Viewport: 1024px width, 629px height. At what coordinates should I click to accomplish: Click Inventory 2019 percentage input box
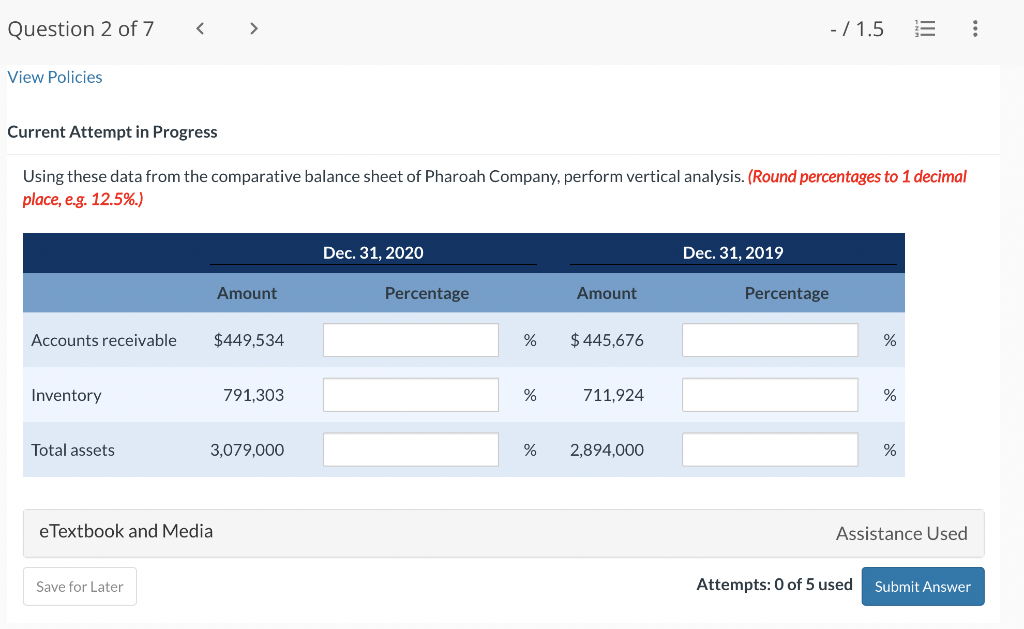point(770,395)
